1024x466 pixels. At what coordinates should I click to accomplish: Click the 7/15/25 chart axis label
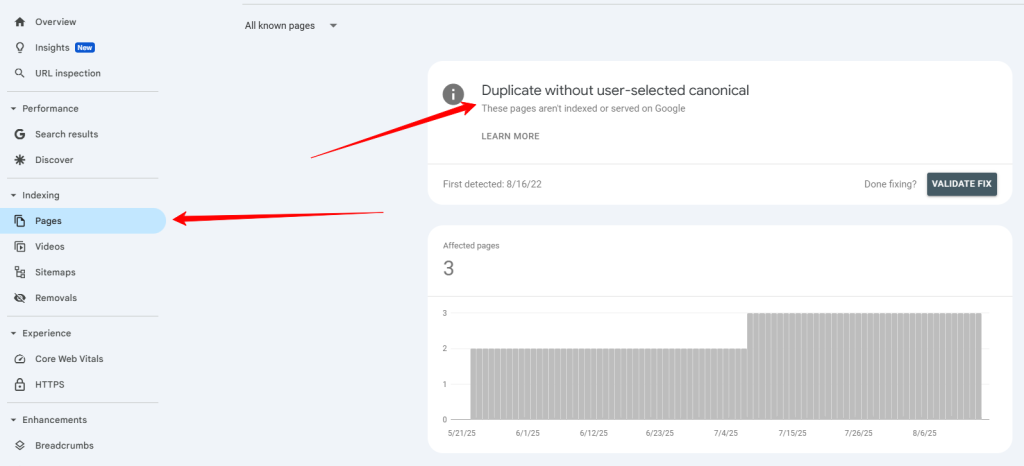[792, 433]
